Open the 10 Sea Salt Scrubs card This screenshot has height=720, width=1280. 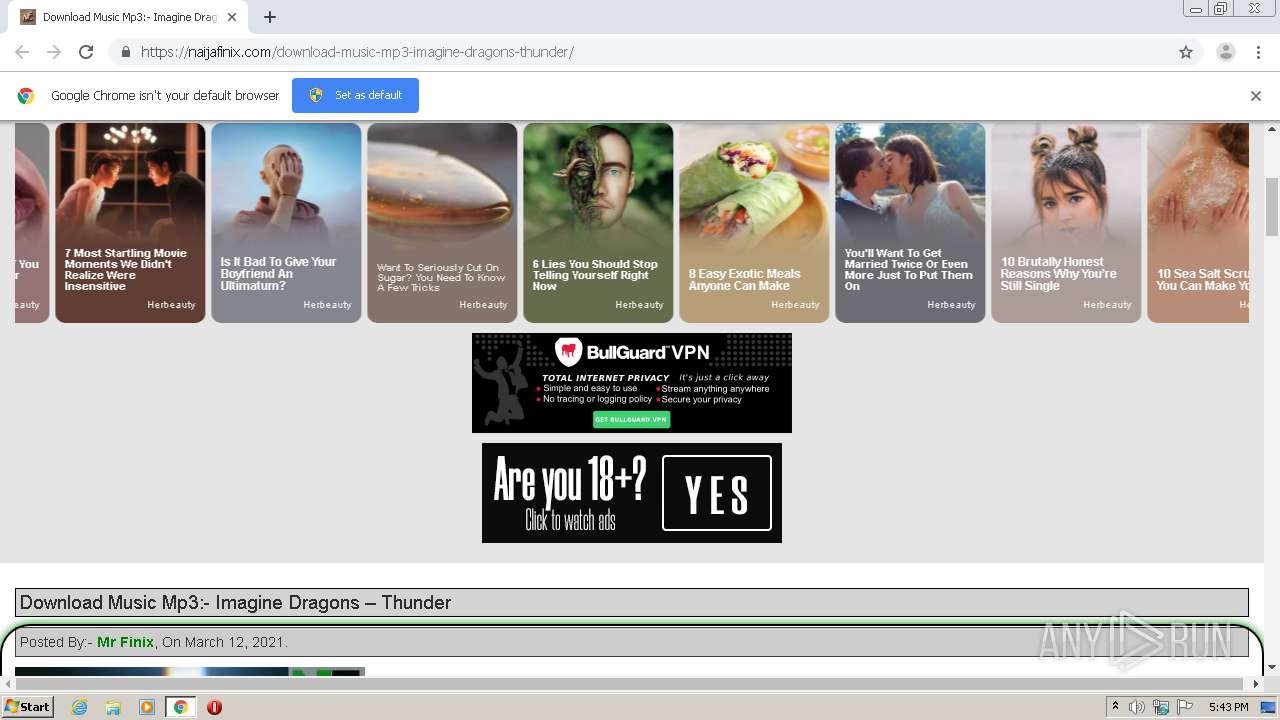[x=1198, y=222]
